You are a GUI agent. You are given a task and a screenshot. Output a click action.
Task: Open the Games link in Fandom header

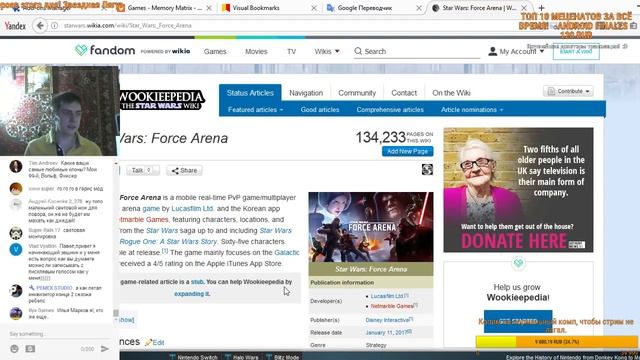point(215,51)
